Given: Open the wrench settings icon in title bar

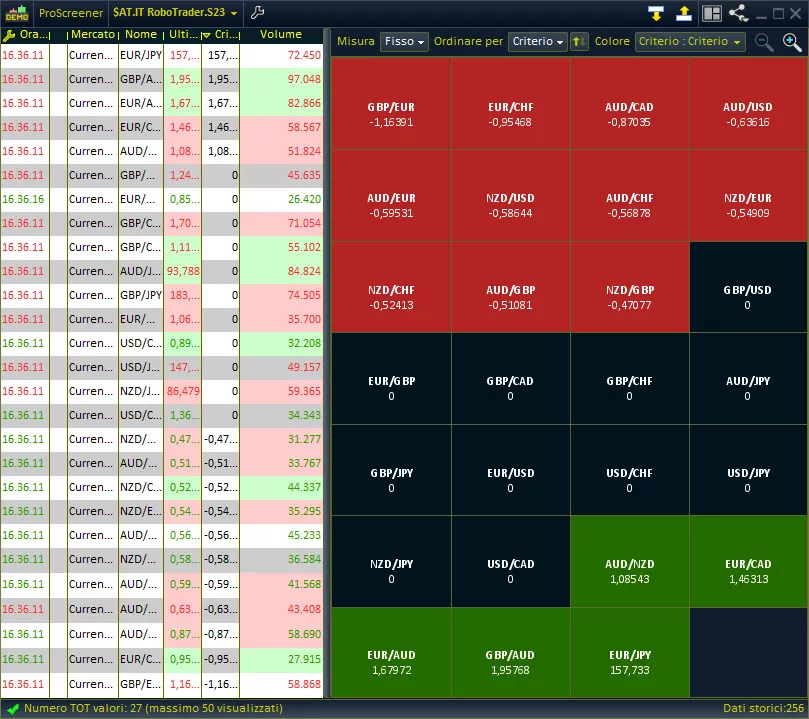Looking at the screenshot, I should 257,13.
